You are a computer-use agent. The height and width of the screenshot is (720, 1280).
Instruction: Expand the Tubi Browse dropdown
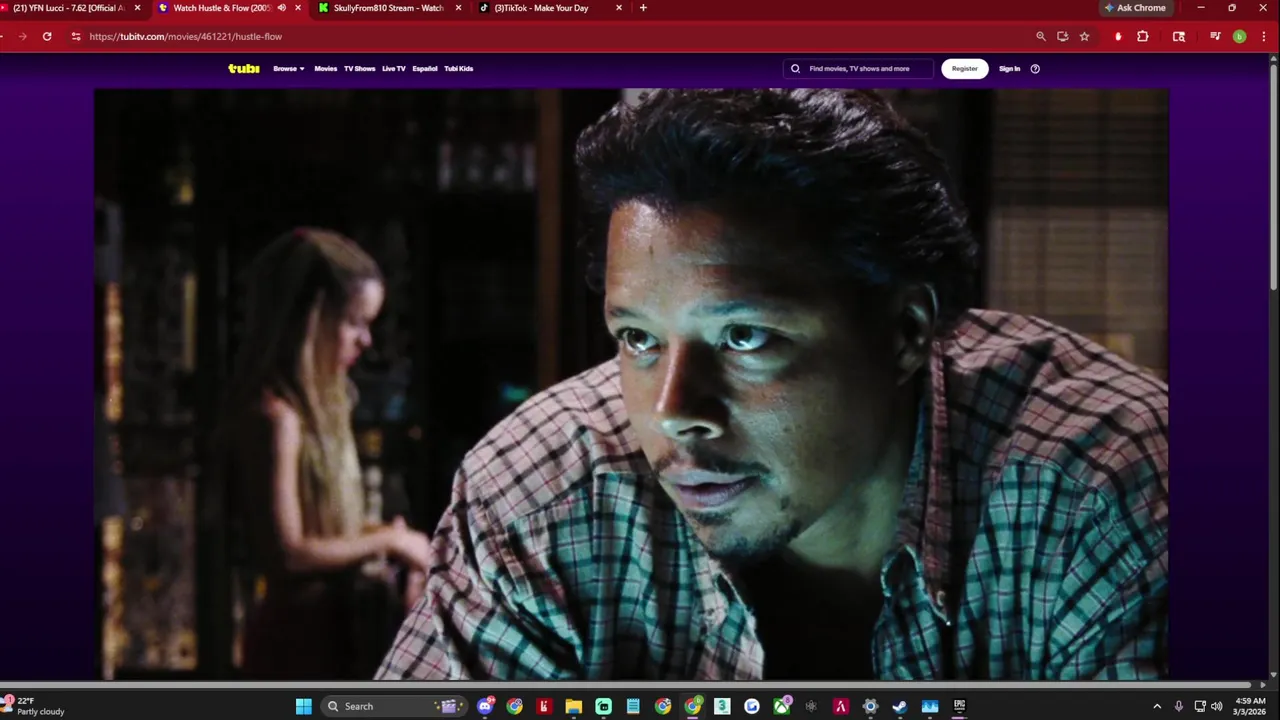click(289, 69)
